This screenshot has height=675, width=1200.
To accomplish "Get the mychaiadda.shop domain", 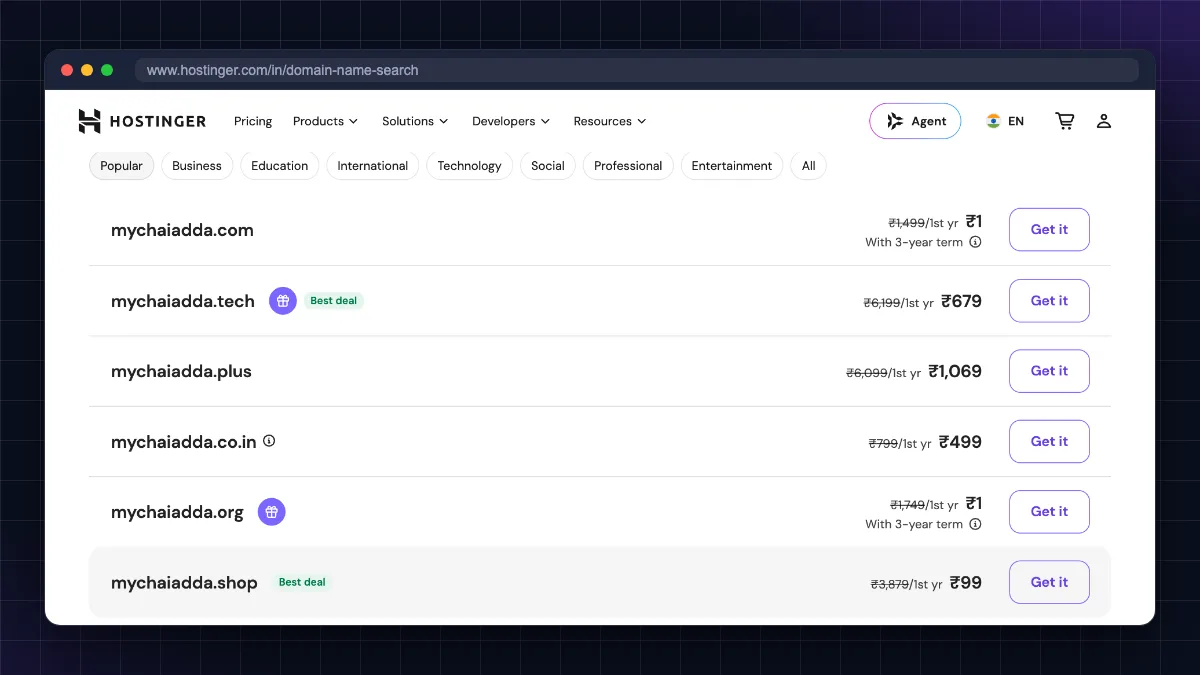I will click(x=1049, y=582).
